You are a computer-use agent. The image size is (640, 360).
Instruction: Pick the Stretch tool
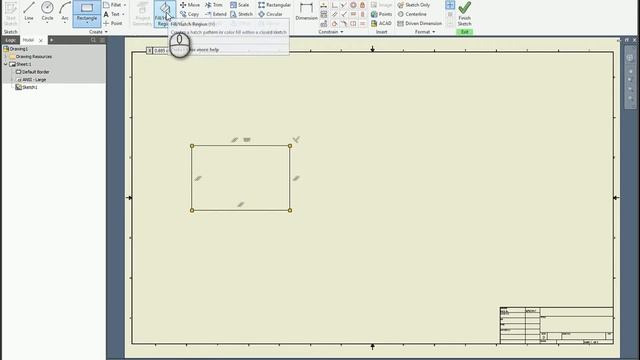pos(242,14)
